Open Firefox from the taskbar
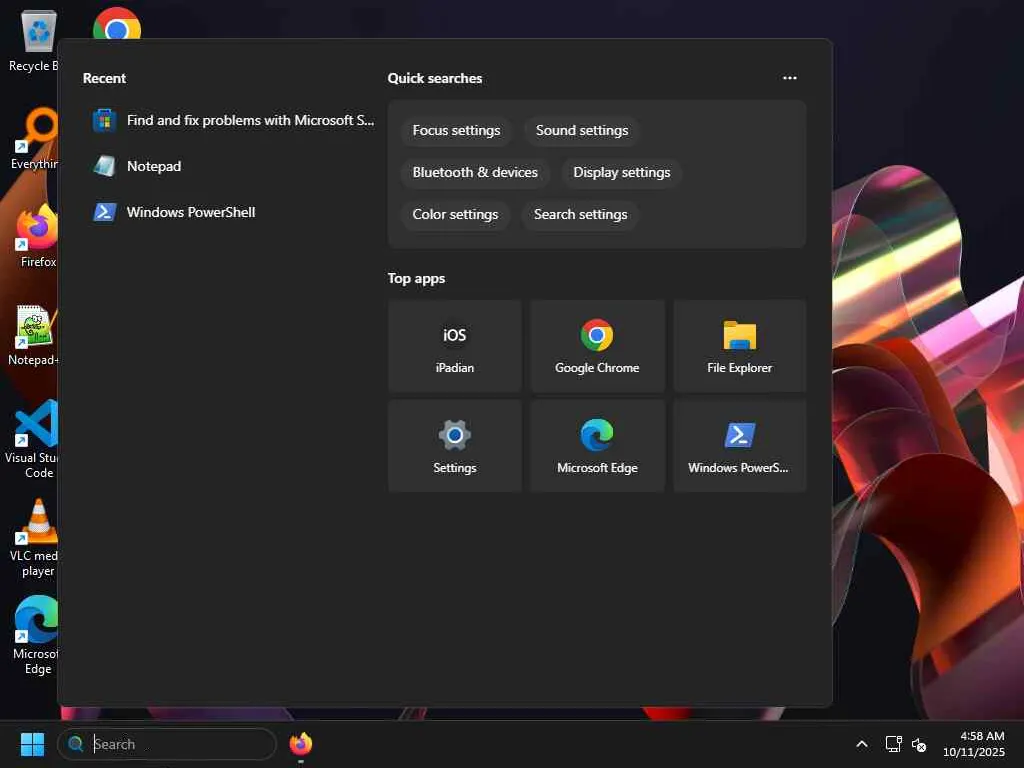Screen dimensions: 1024x768 (x=300, y=744)
